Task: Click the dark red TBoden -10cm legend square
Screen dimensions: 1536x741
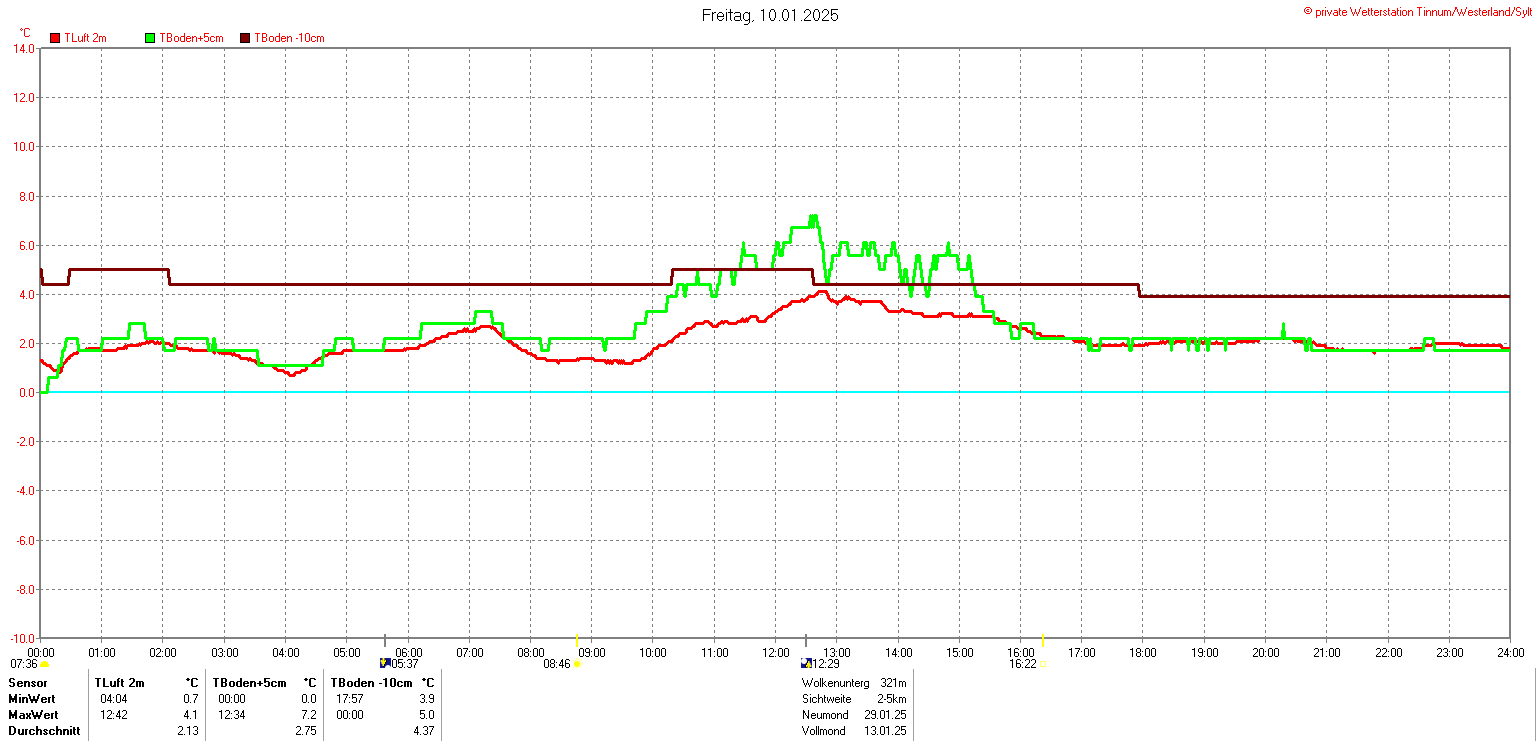Action: point(245,38)
